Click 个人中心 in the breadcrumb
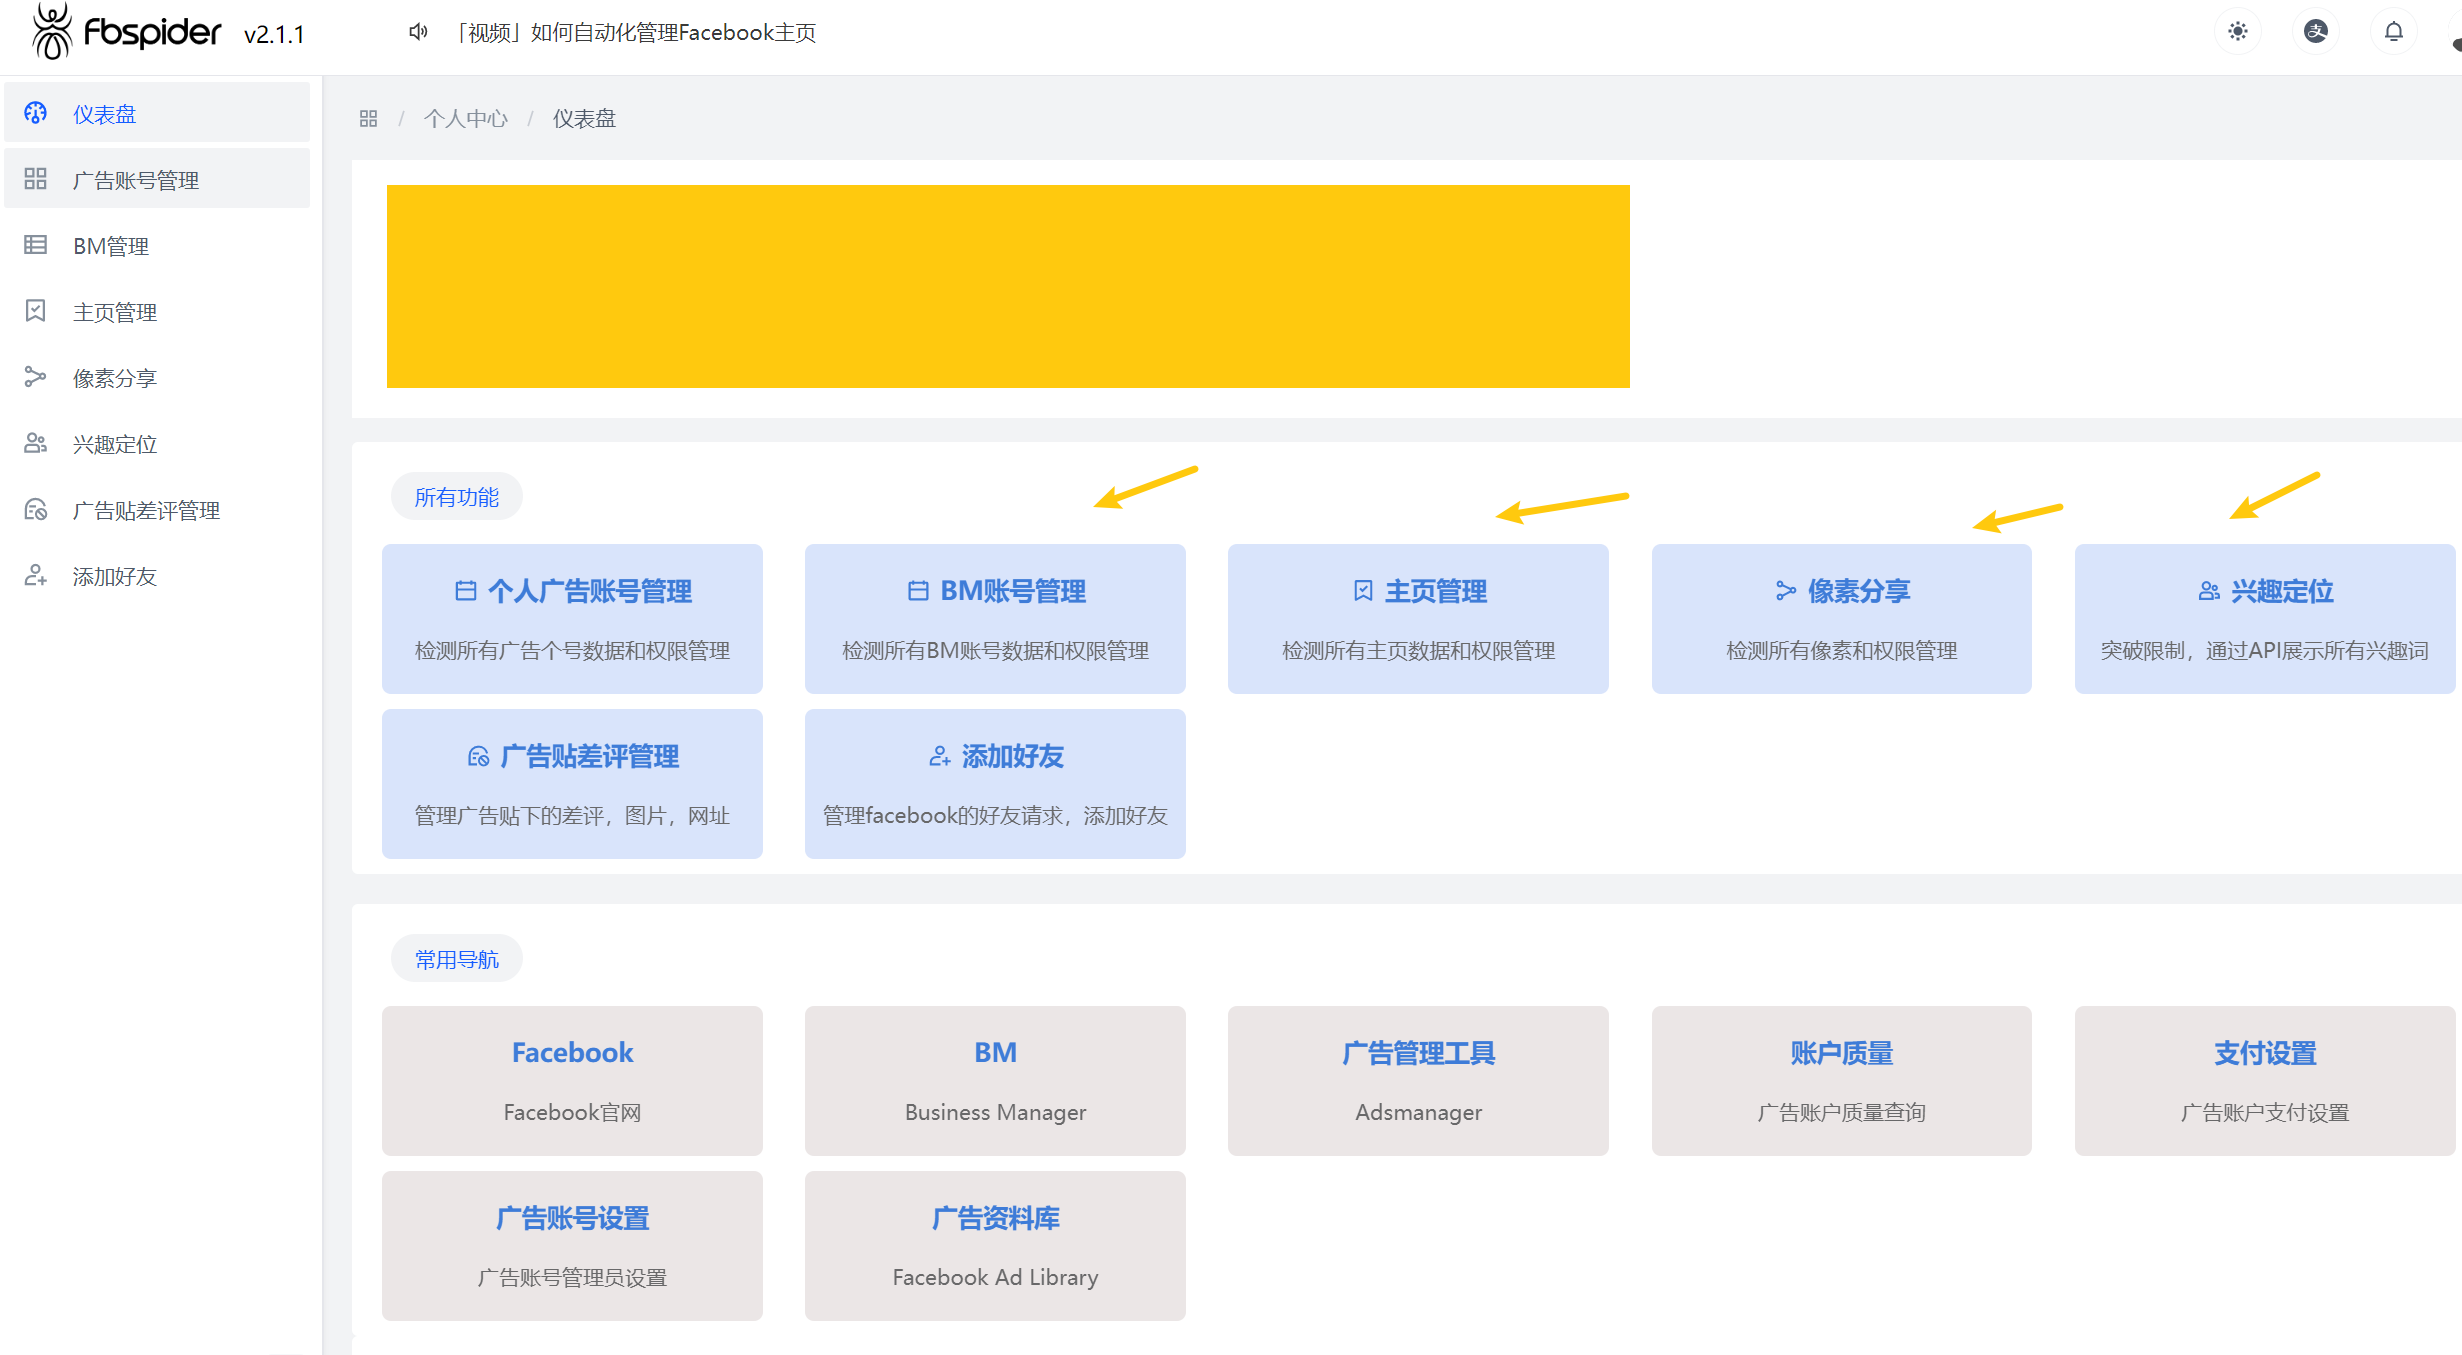Image resolution: width=2462 pixels, height=1355 pixels. [466, 119]
